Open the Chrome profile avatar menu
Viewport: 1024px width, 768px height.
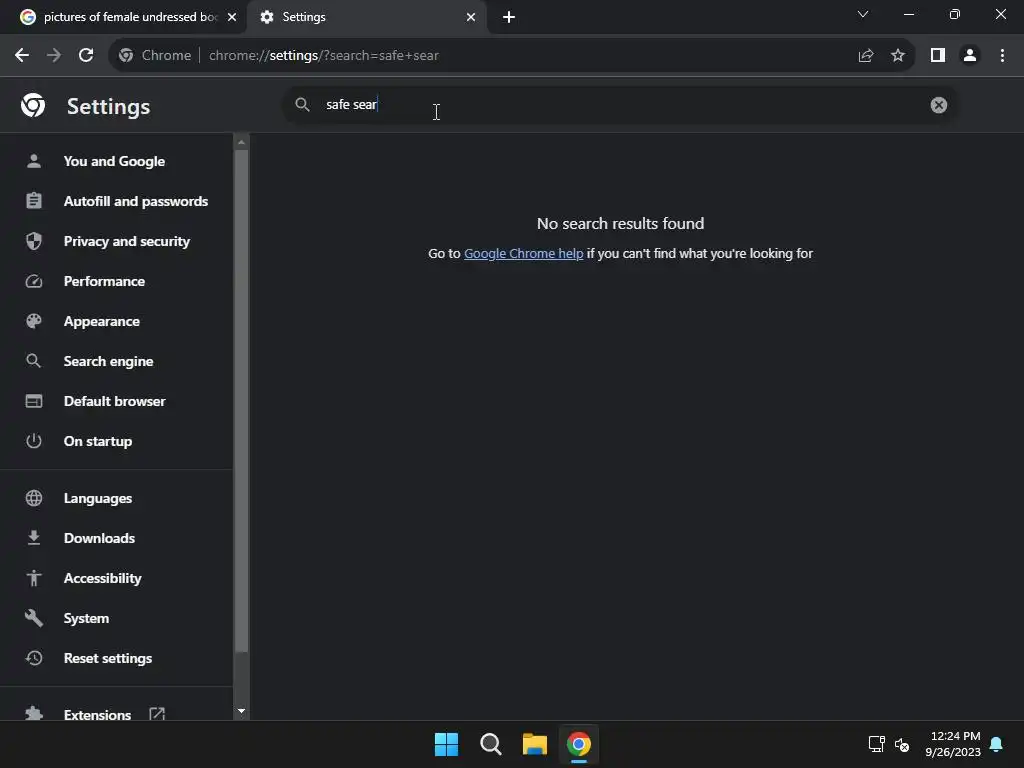click(970, 56)
